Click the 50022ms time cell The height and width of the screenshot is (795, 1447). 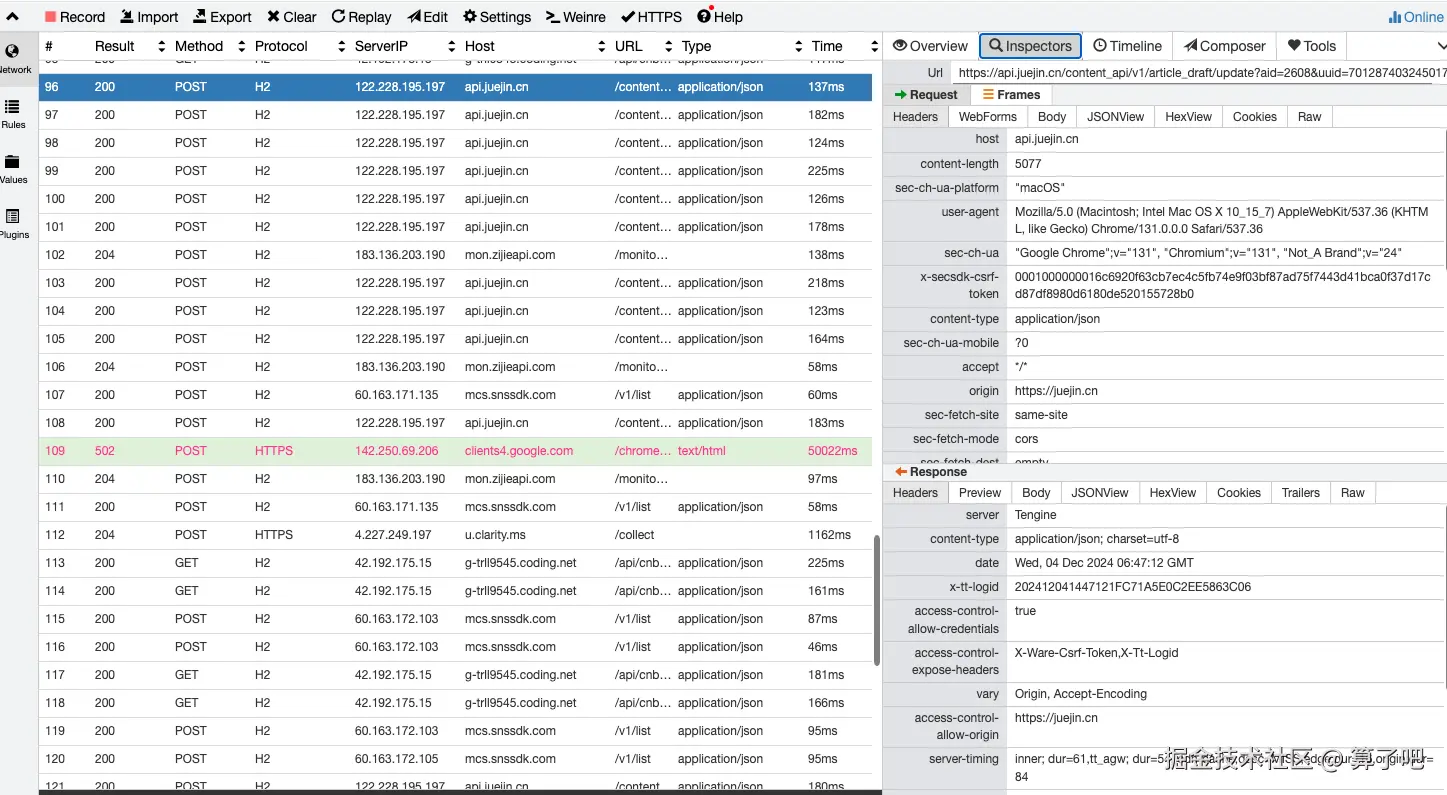click(x=832, y=451)
